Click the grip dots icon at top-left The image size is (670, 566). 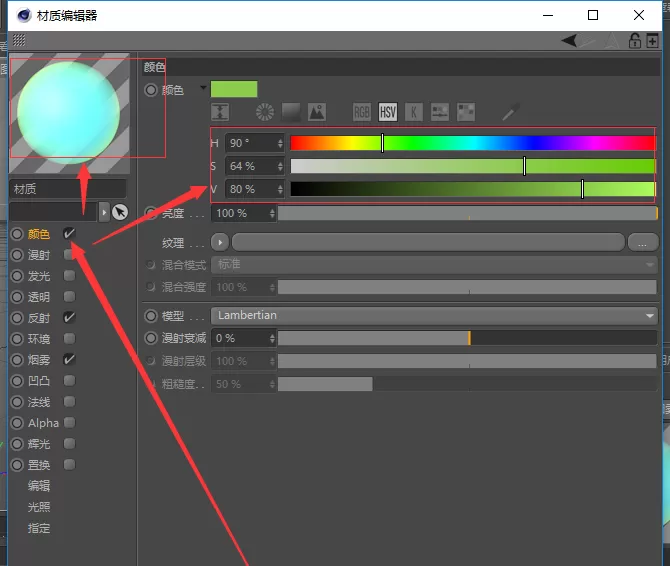pos(19,40)
